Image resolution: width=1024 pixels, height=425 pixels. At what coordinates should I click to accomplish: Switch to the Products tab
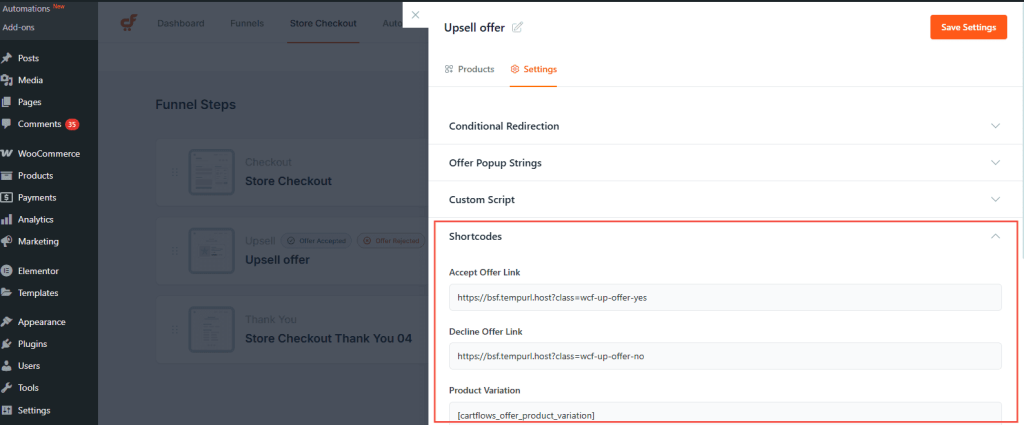(470, 69)
